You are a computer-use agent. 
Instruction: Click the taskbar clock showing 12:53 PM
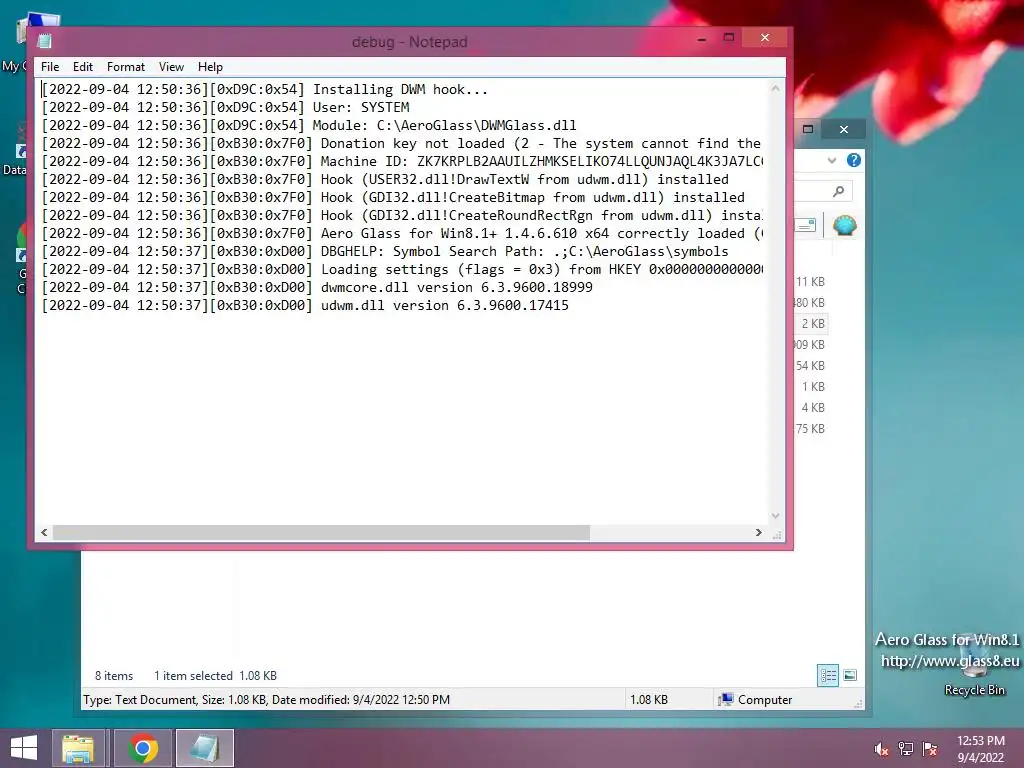980,749
